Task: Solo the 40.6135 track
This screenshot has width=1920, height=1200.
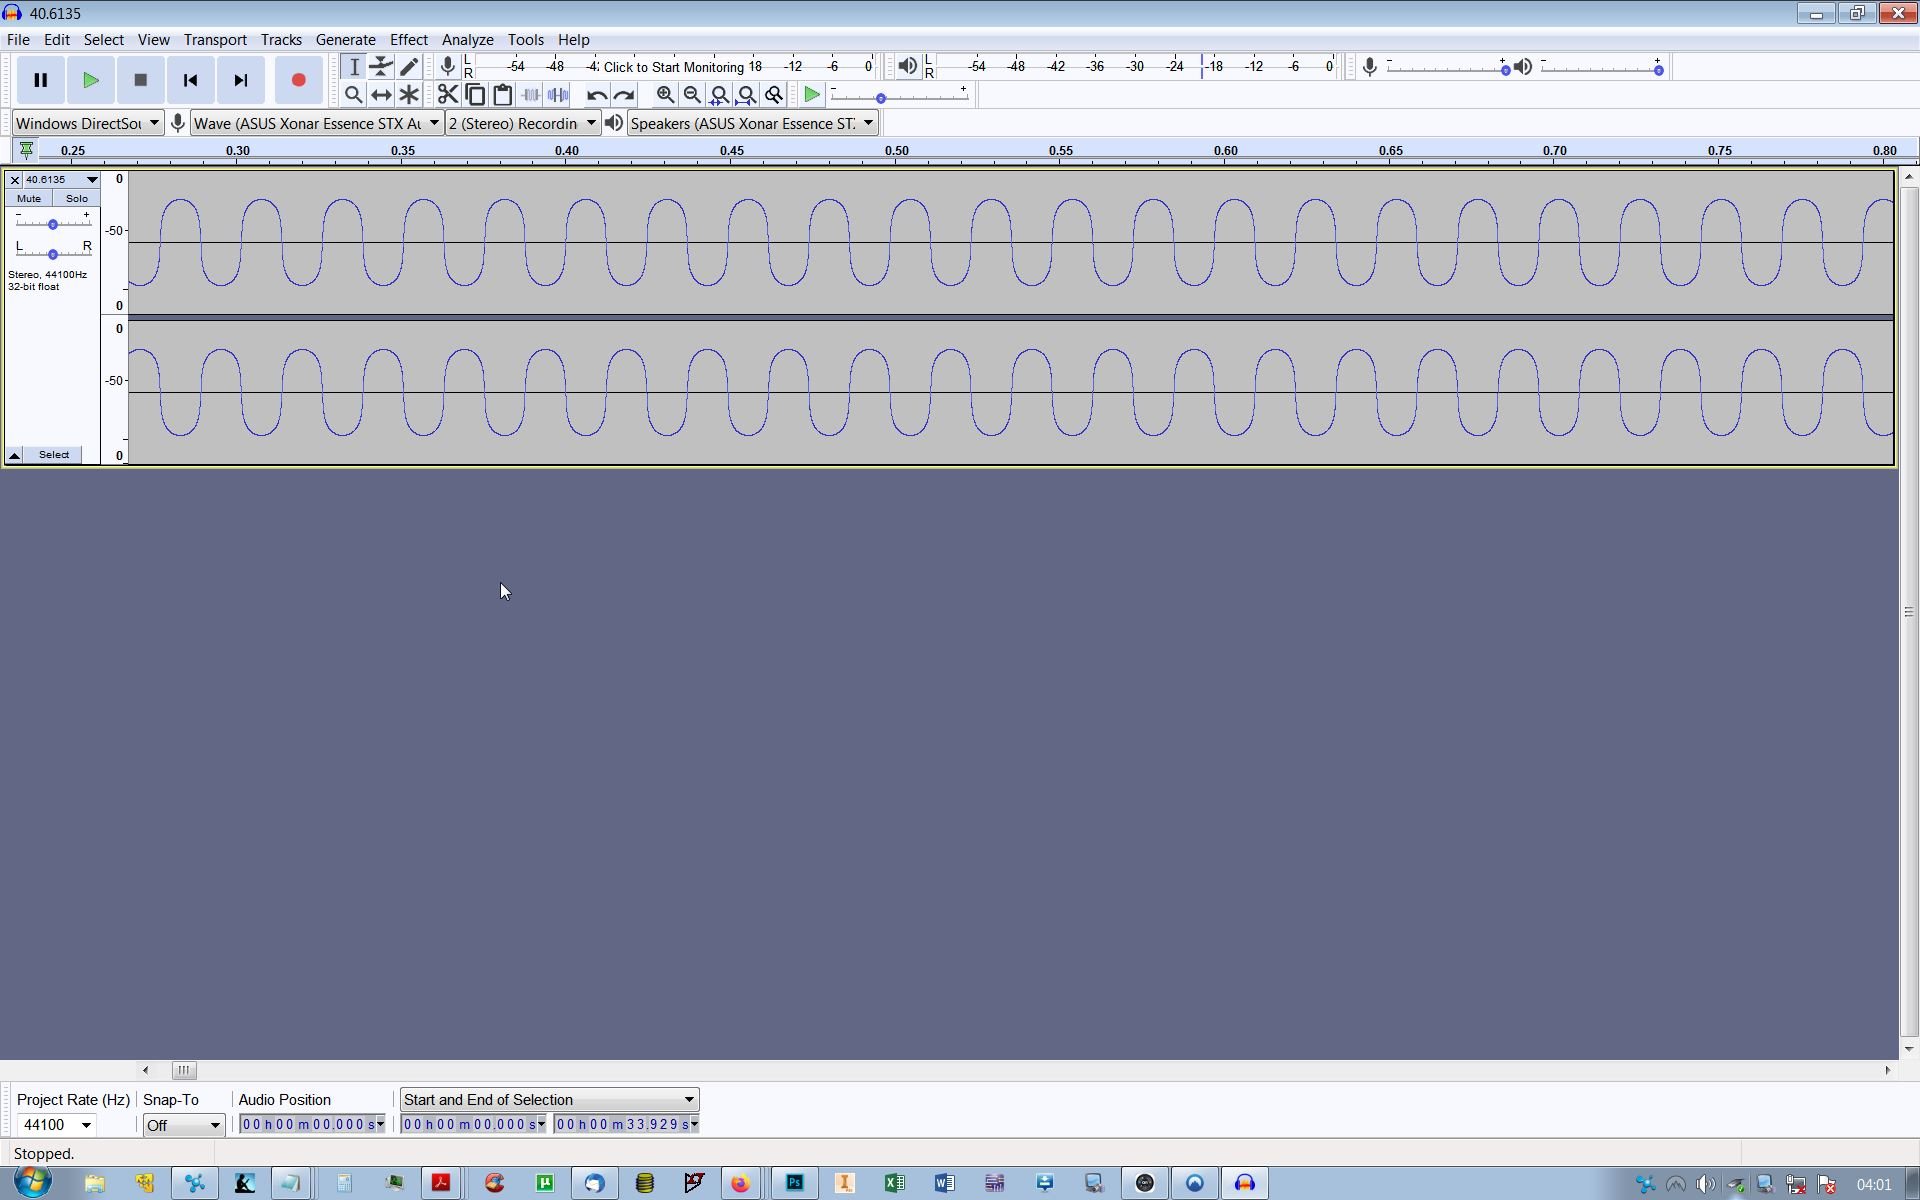Action: click(x=76, y=198)
